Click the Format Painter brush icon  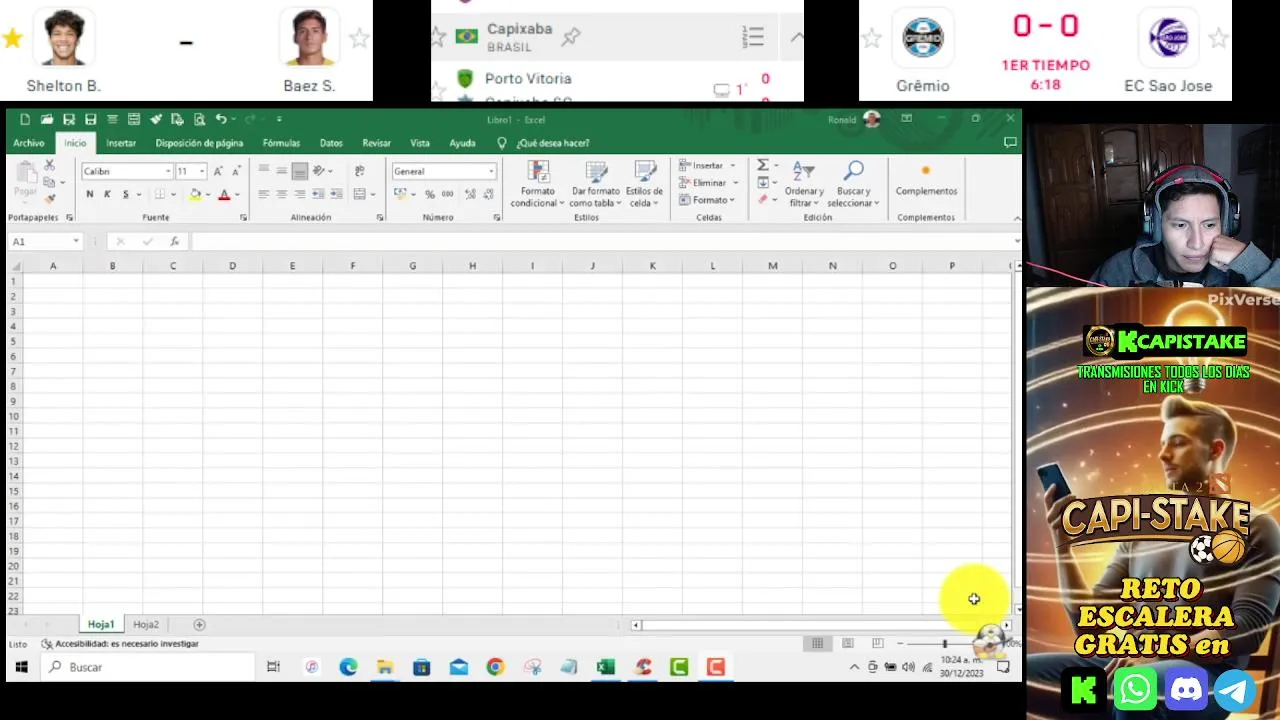pyautogui.click(x=49, y=198)
